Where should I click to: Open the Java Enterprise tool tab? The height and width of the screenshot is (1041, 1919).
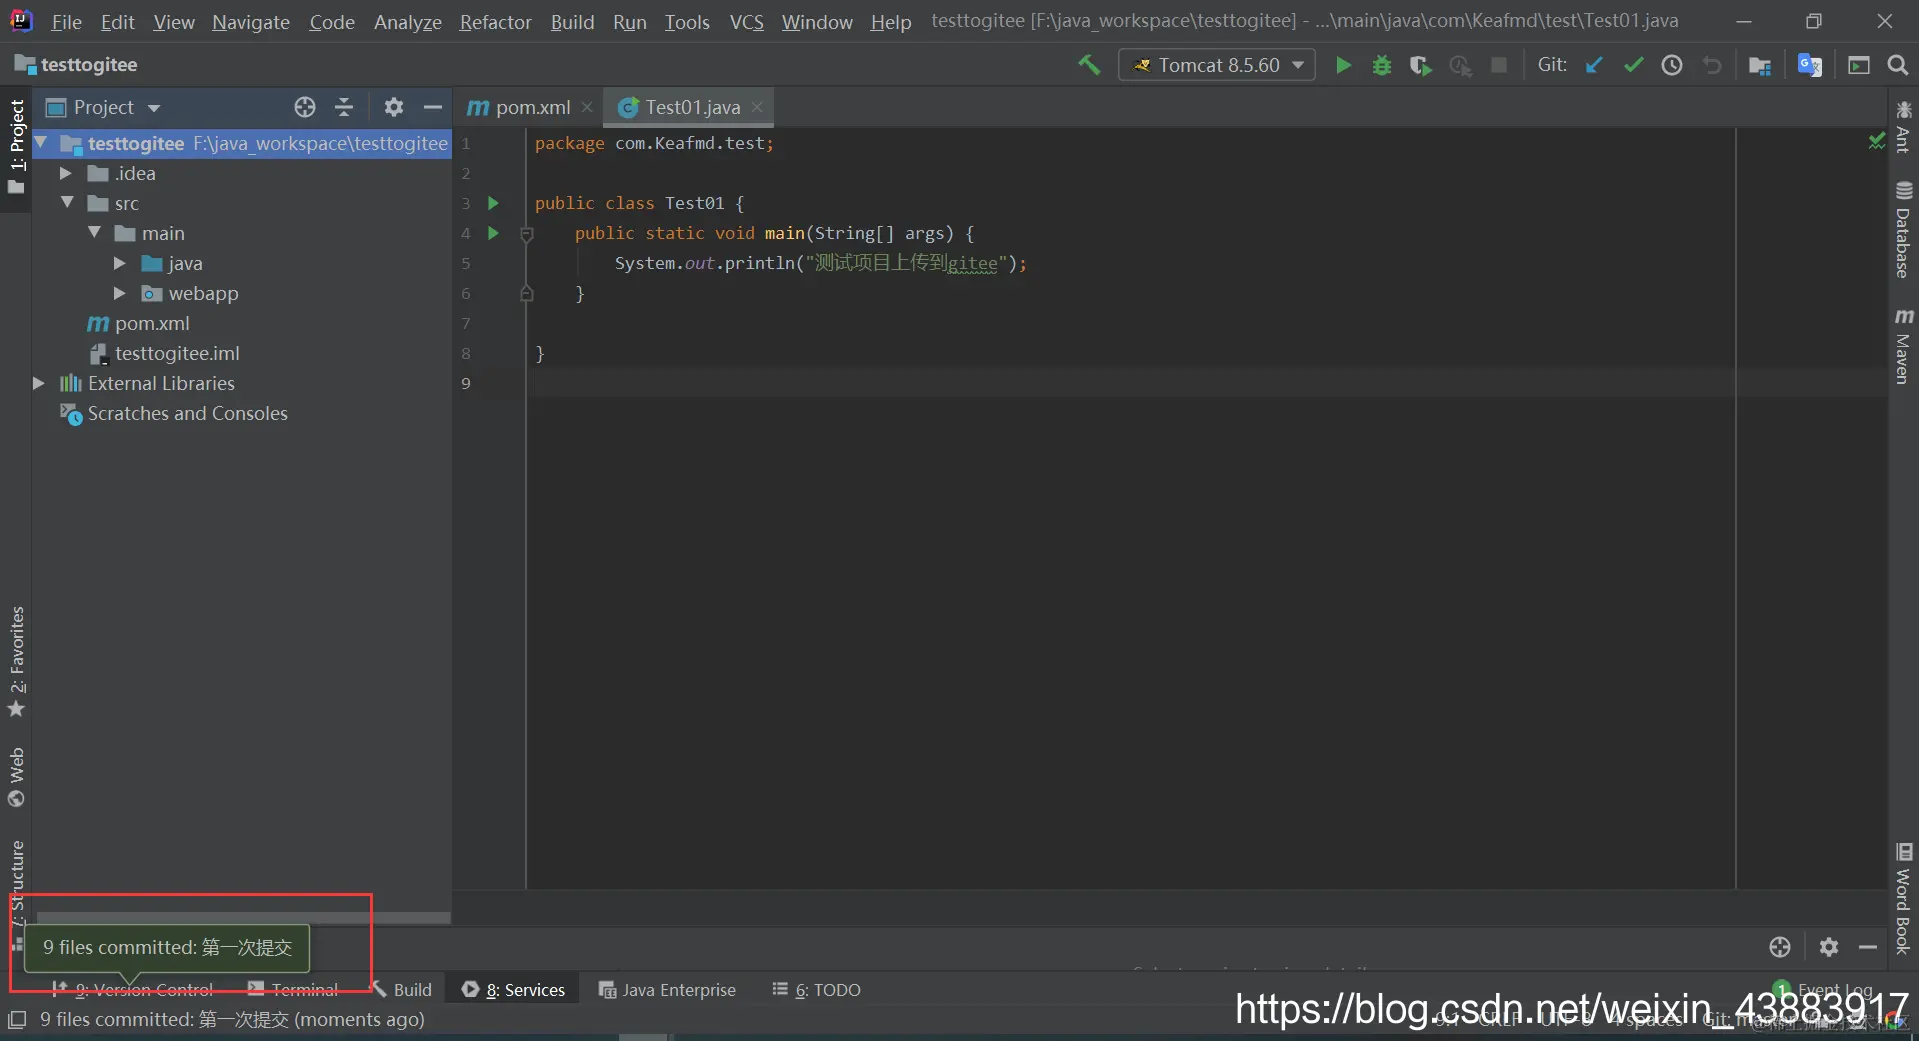pyautogui.click(x=667, y=990)
